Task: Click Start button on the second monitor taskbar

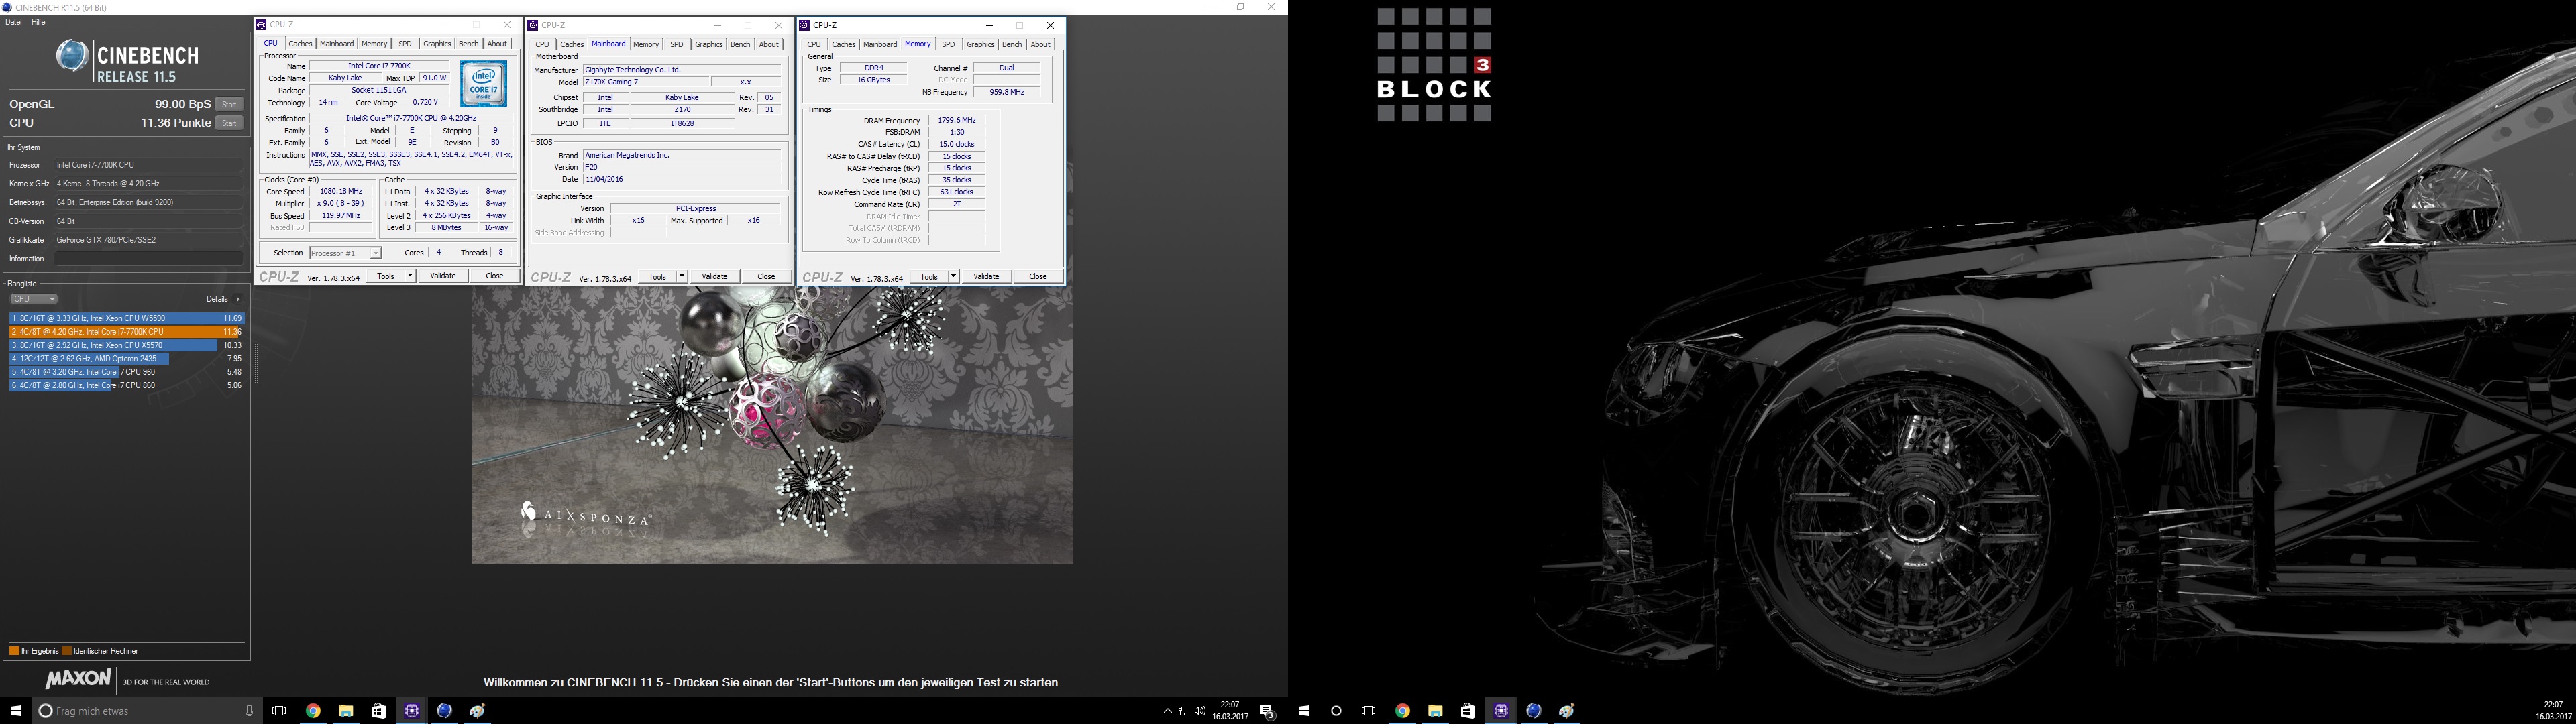Action: [x=1304, y=711]
